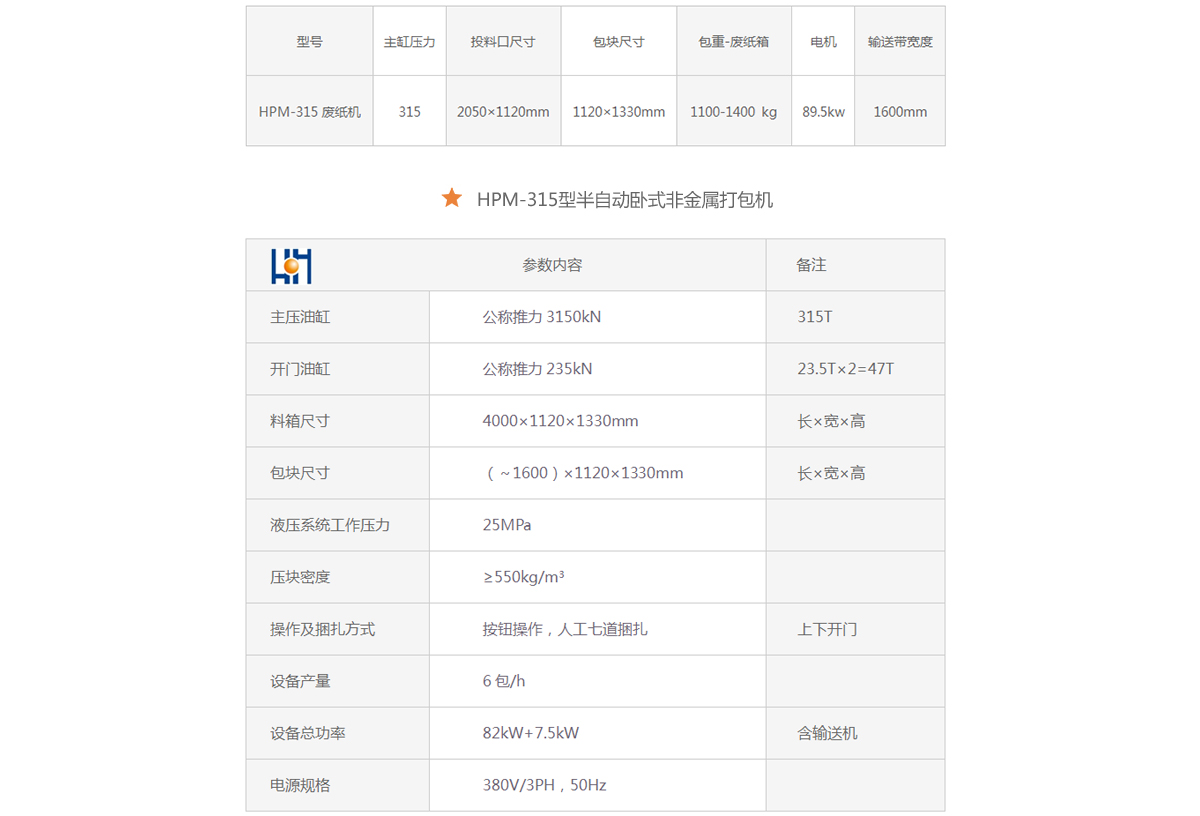The image size is (1200, 816).
Task: Select the 380V/3PH，50Hz power spec
Action: pyautogui.click(x=544, y=785)
